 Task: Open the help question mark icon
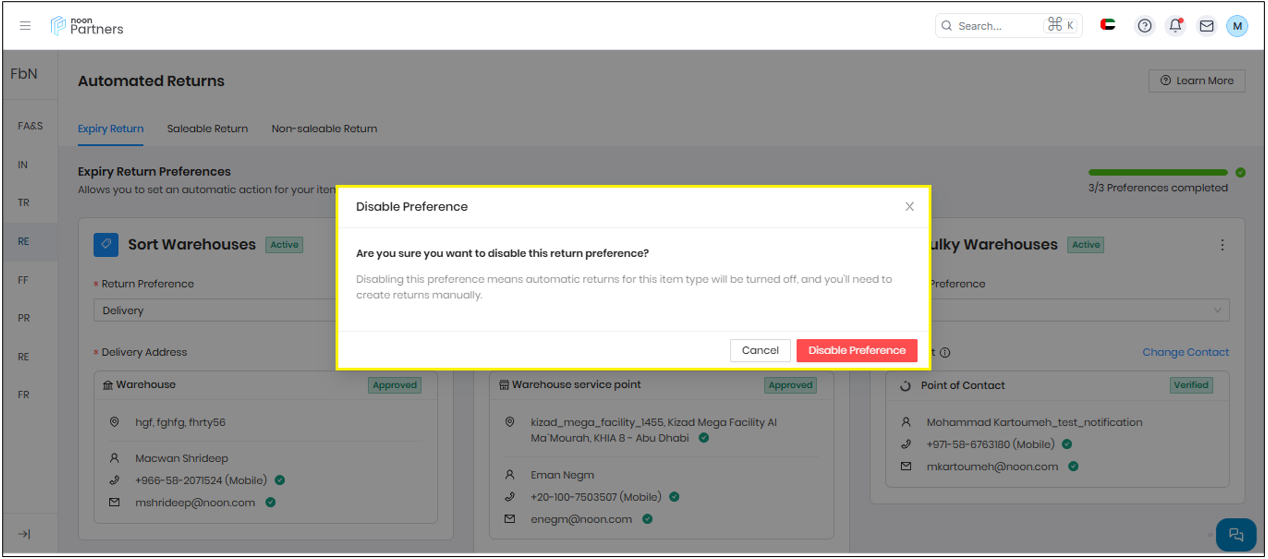coord(1145,26)
